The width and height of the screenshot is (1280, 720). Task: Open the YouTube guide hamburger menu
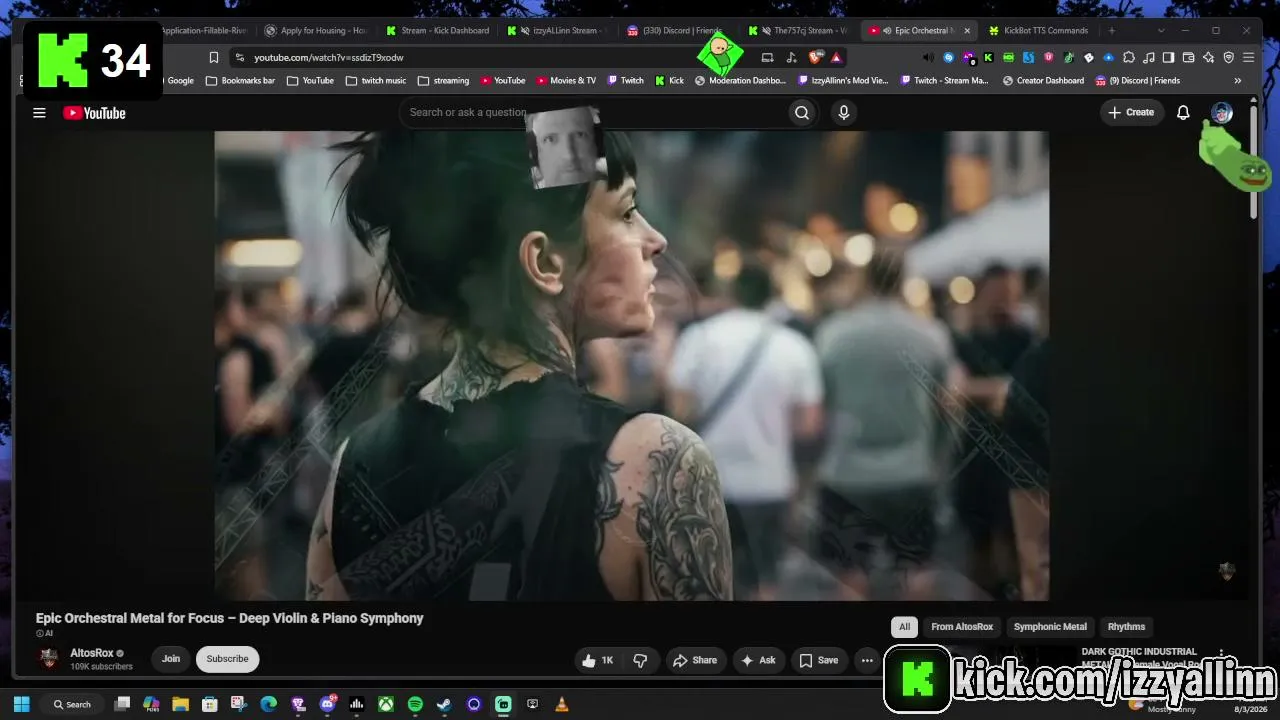39,113
